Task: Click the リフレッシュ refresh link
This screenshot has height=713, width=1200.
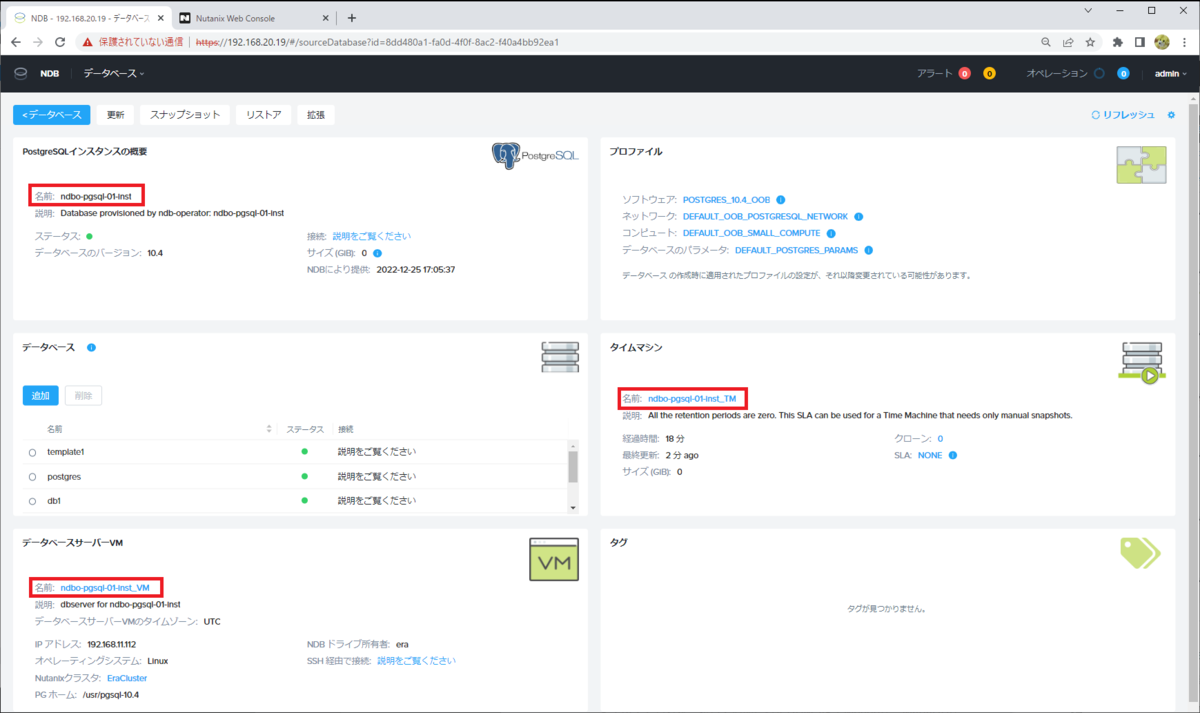Action: (x=1123, y=115)
